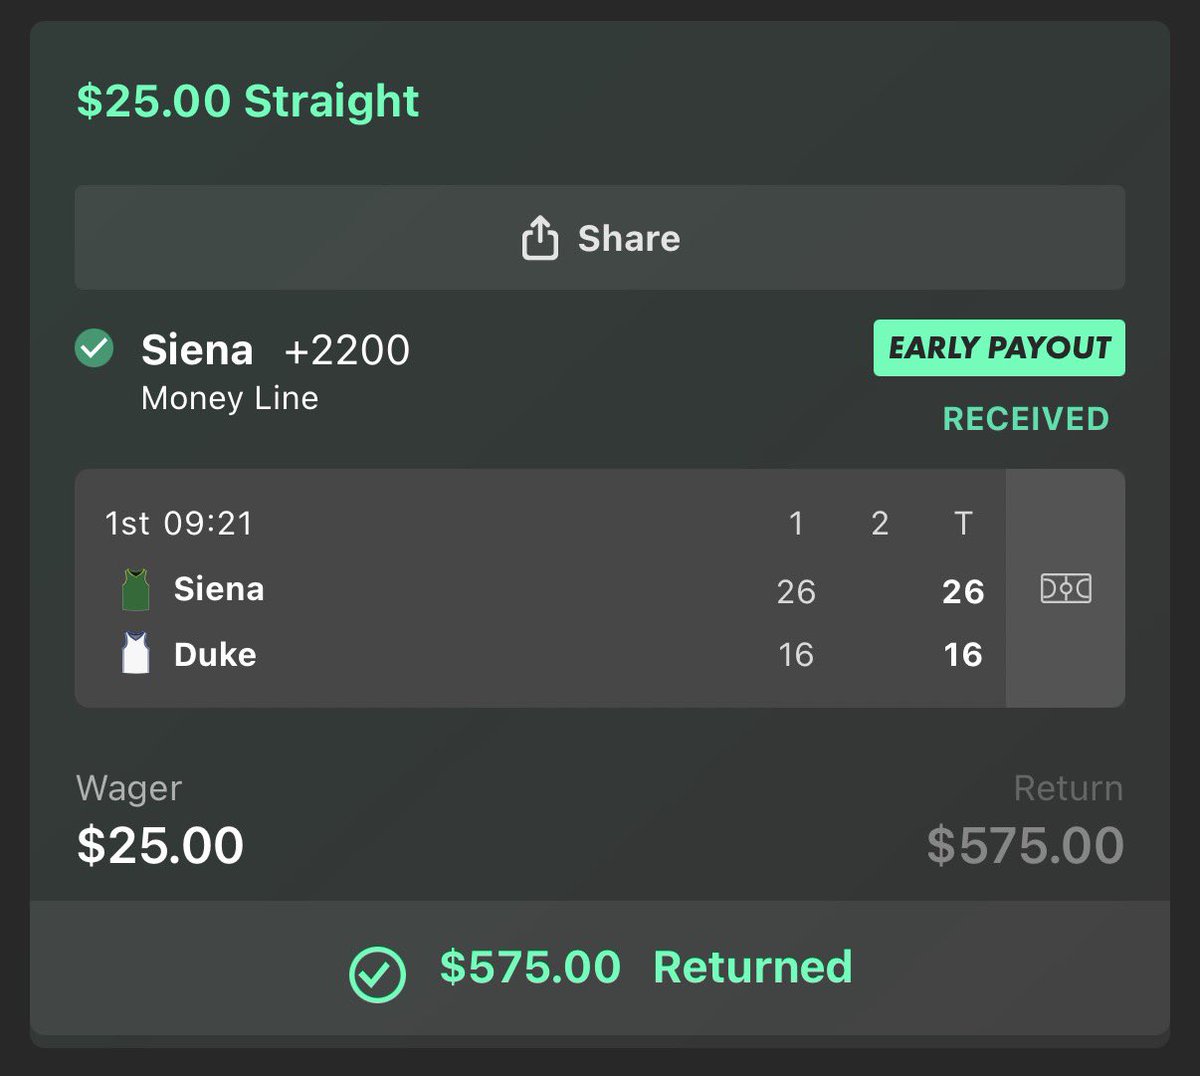Select Siena's total score of 26
The image size is (1200, 1076).
(x=962, y=591)
